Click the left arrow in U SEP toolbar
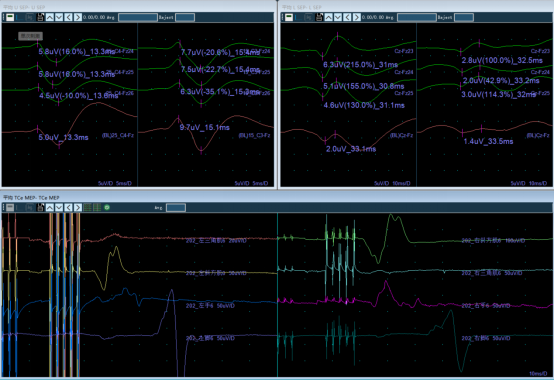 (69, 17)
